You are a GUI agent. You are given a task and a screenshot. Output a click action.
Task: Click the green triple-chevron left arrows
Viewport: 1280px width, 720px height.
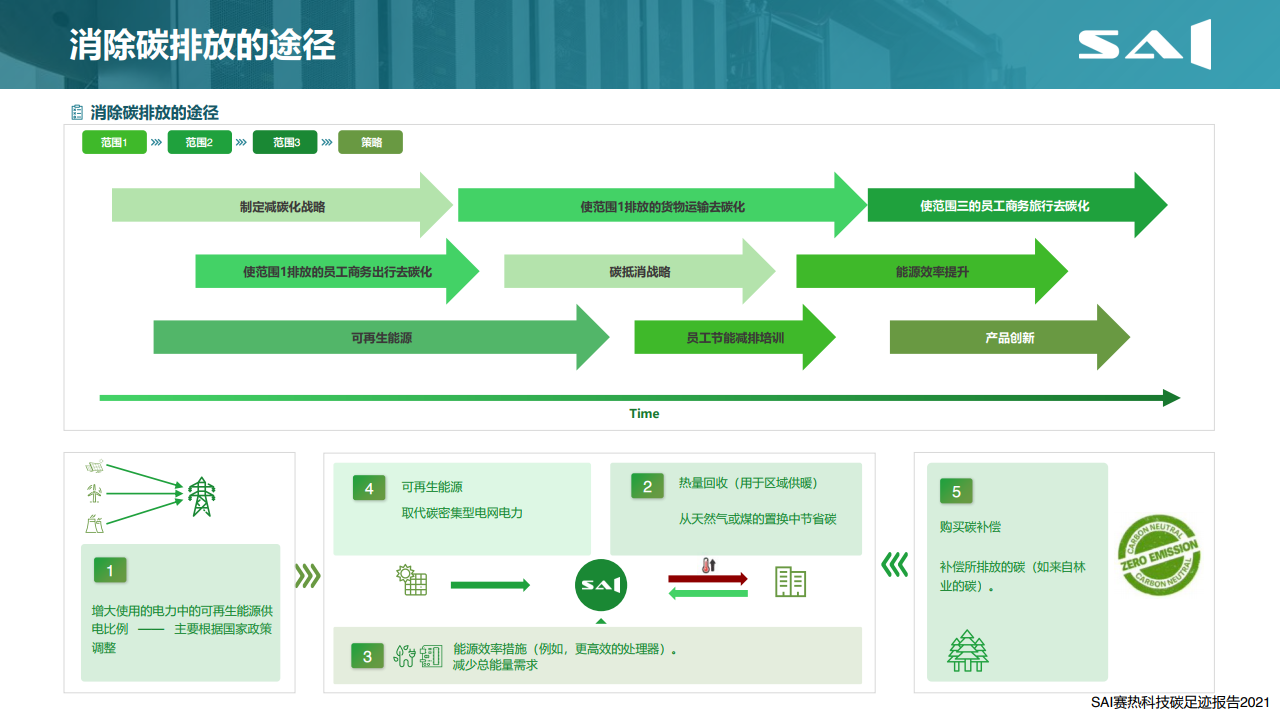[894, 565]
